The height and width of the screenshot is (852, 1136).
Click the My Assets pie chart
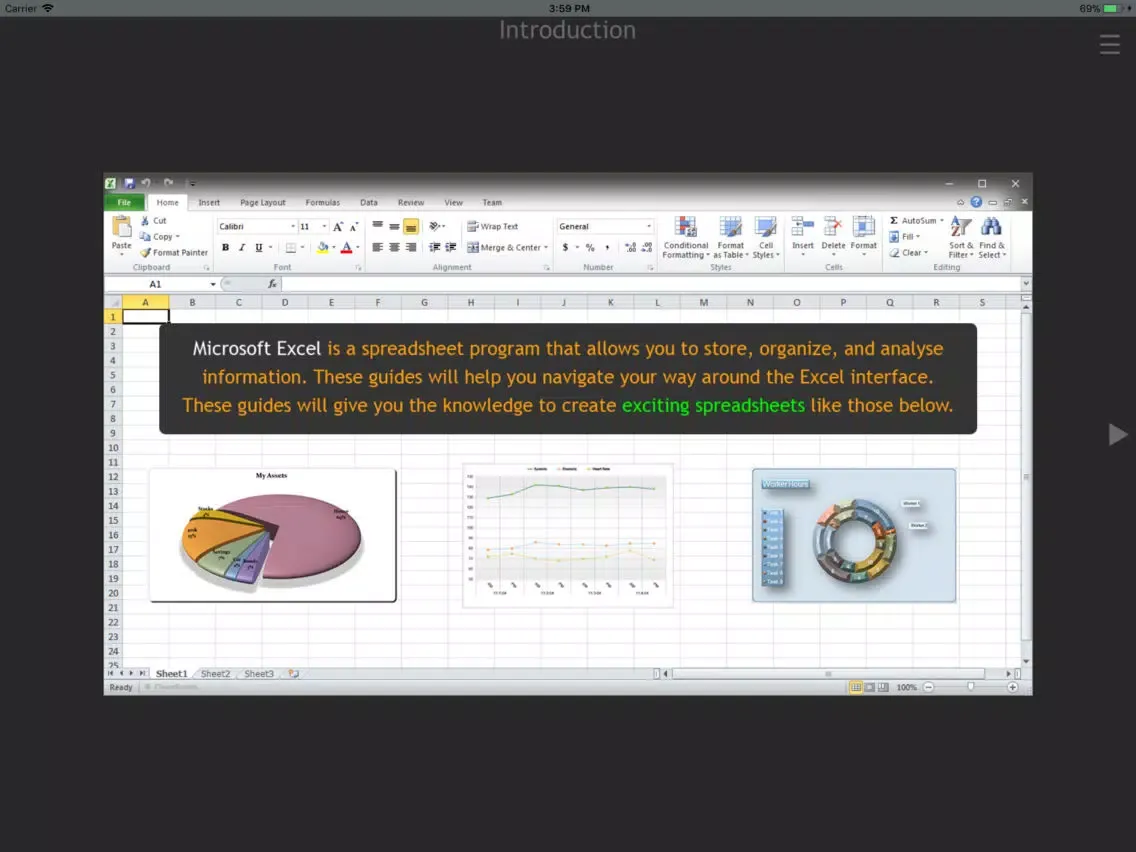(x=272, y=535)
